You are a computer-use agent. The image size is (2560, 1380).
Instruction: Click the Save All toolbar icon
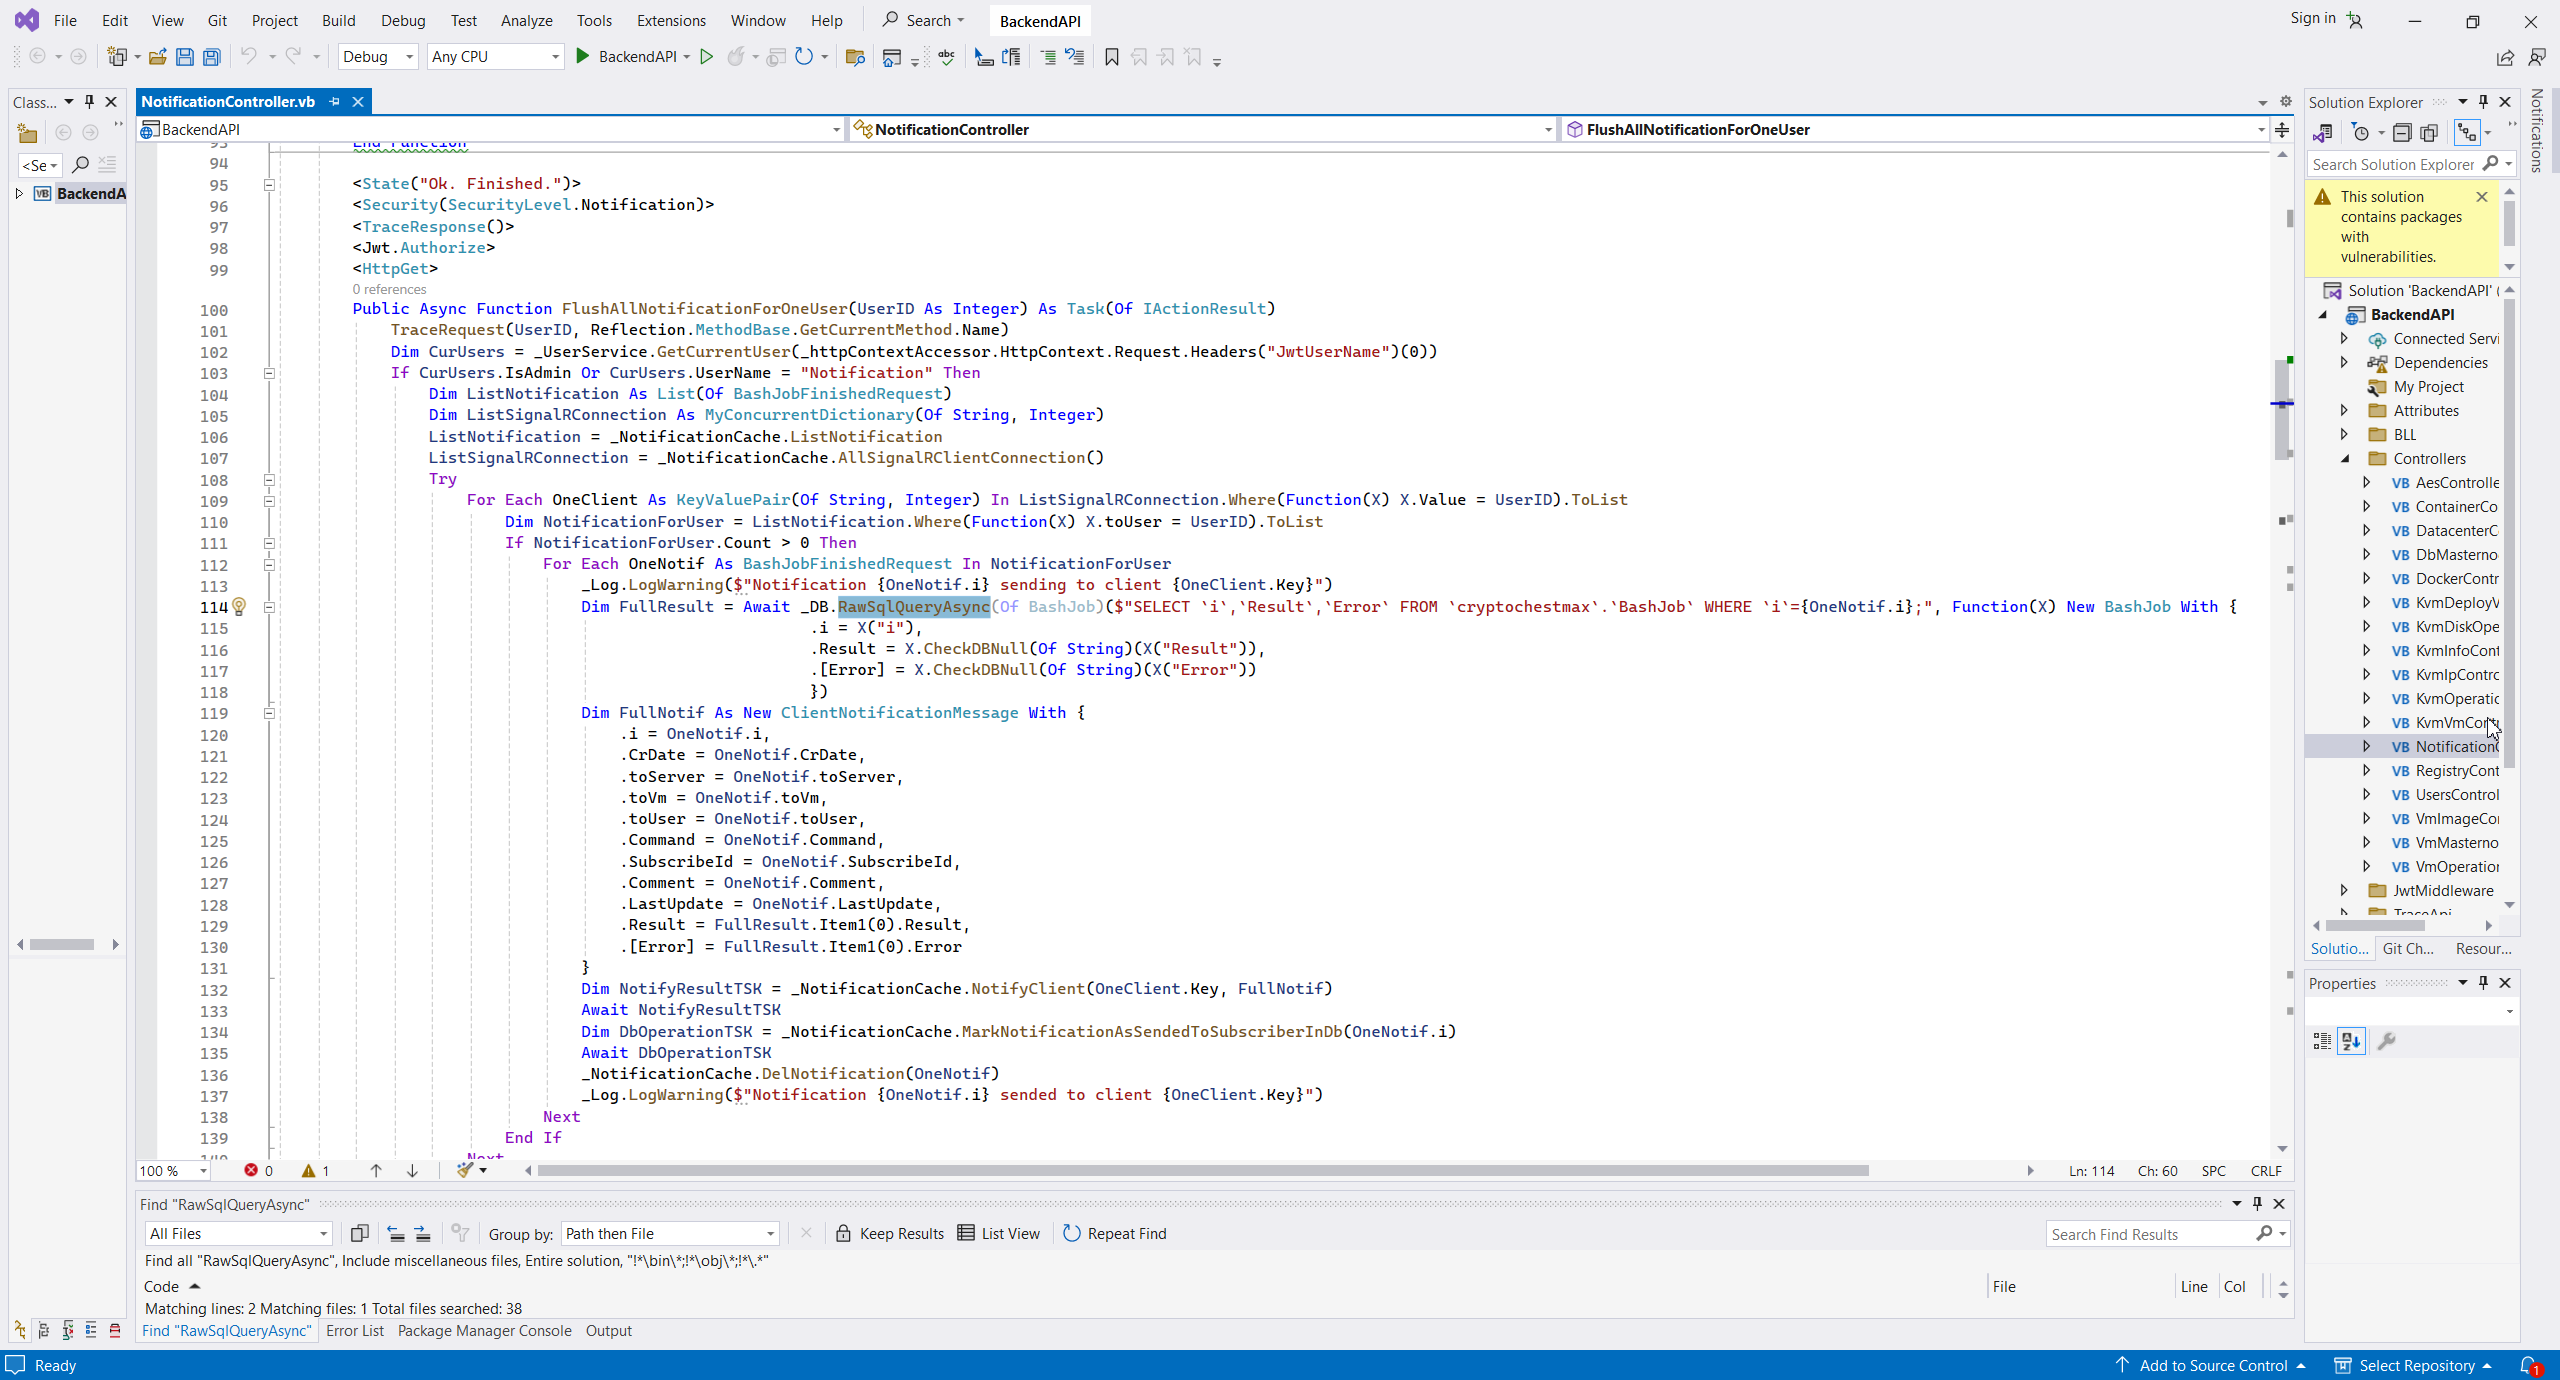pos(212,57)
